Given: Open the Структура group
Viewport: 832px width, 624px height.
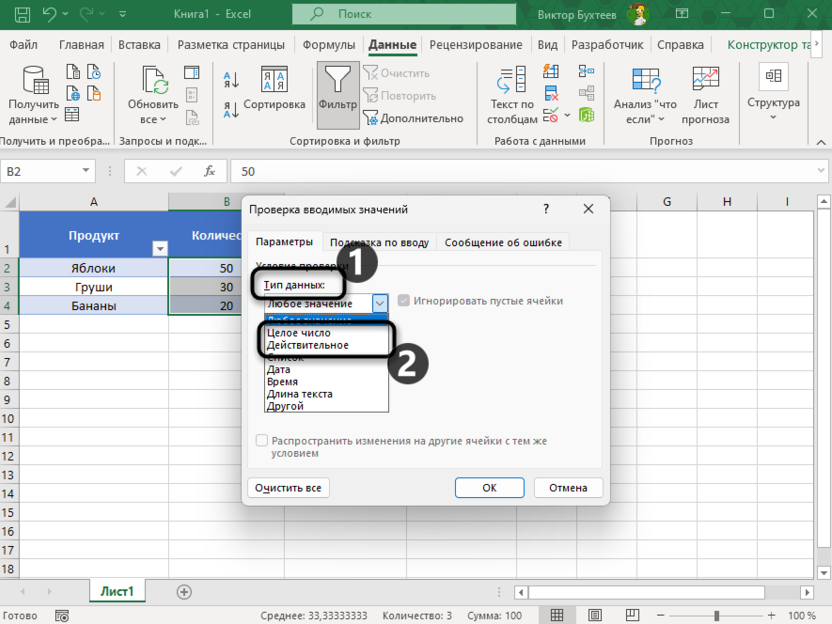Looking at the screenshot, I should (773, 93).
